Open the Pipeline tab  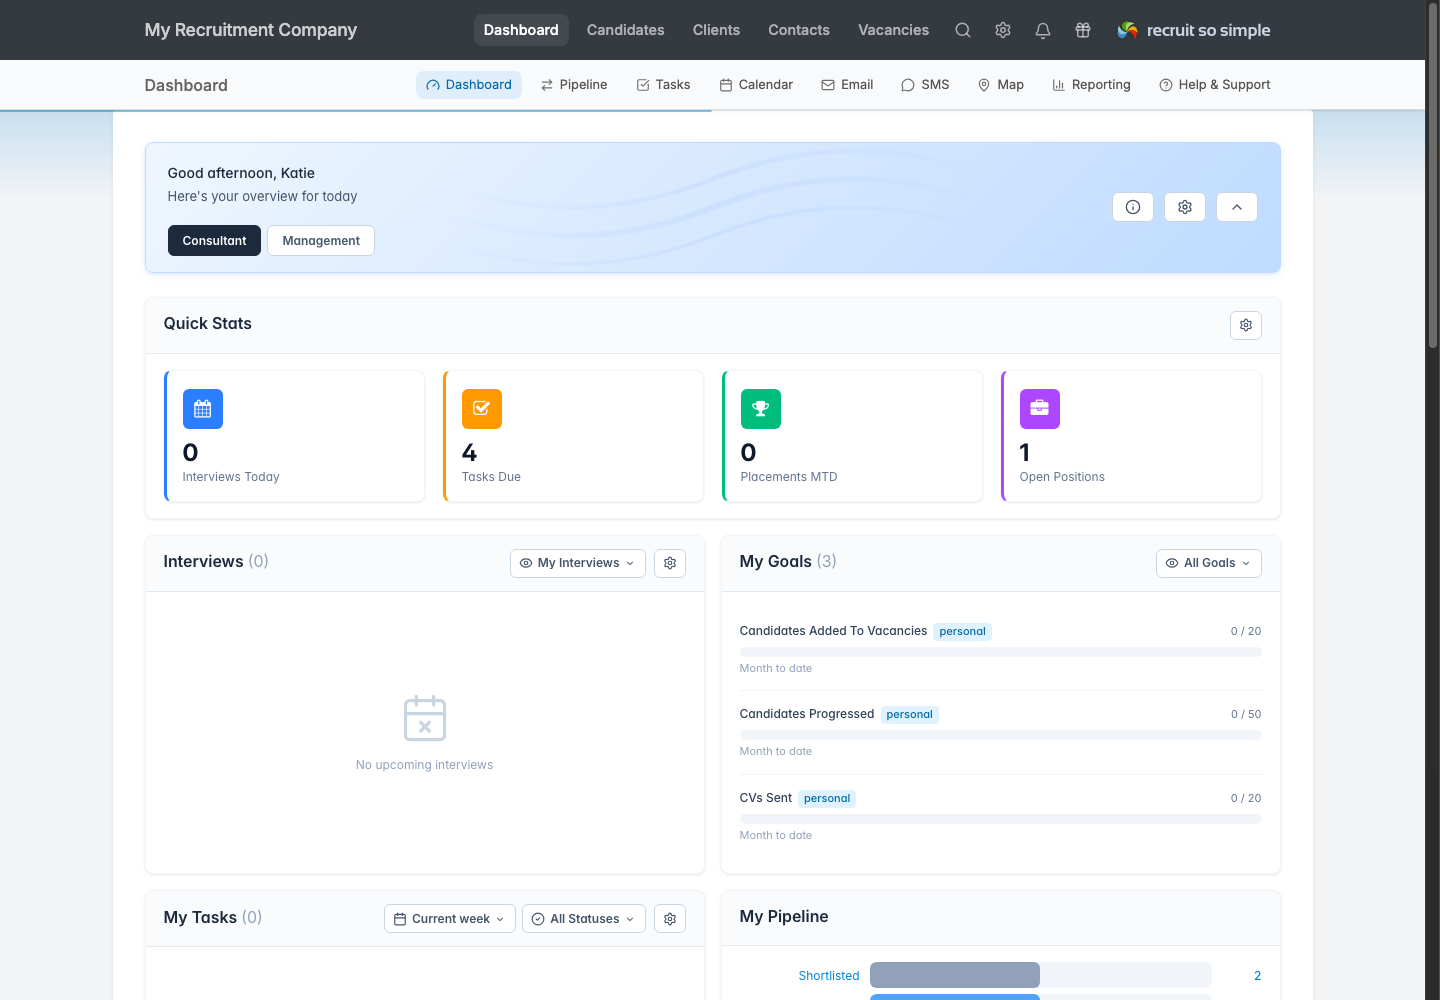coord(574,85)
